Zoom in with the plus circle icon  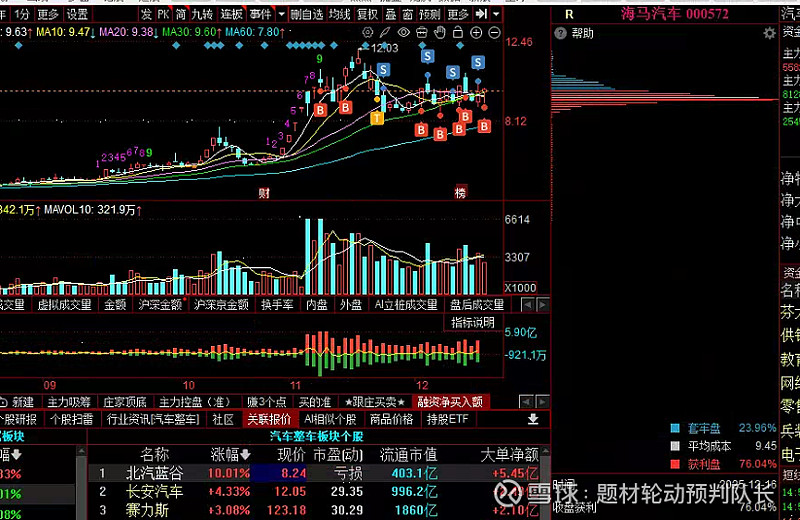476,33
